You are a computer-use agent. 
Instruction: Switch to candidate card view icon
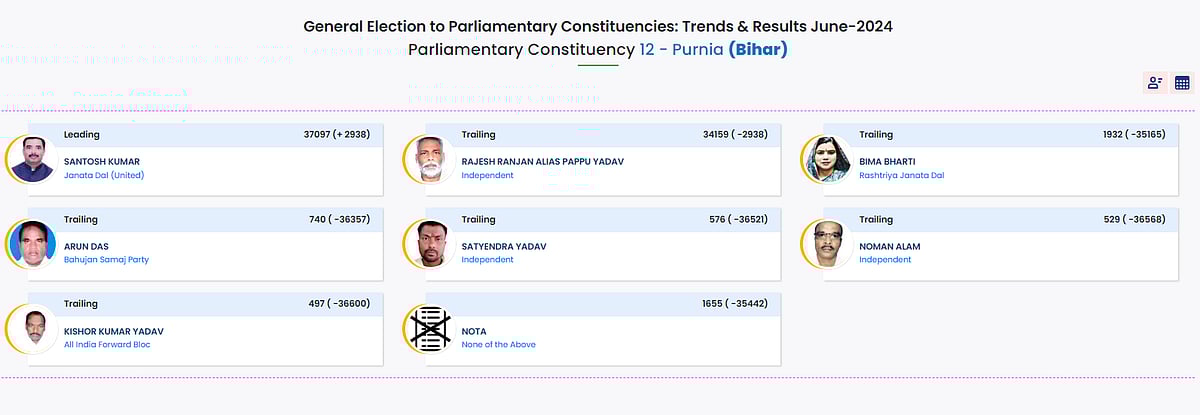[x=1154, y=83]
